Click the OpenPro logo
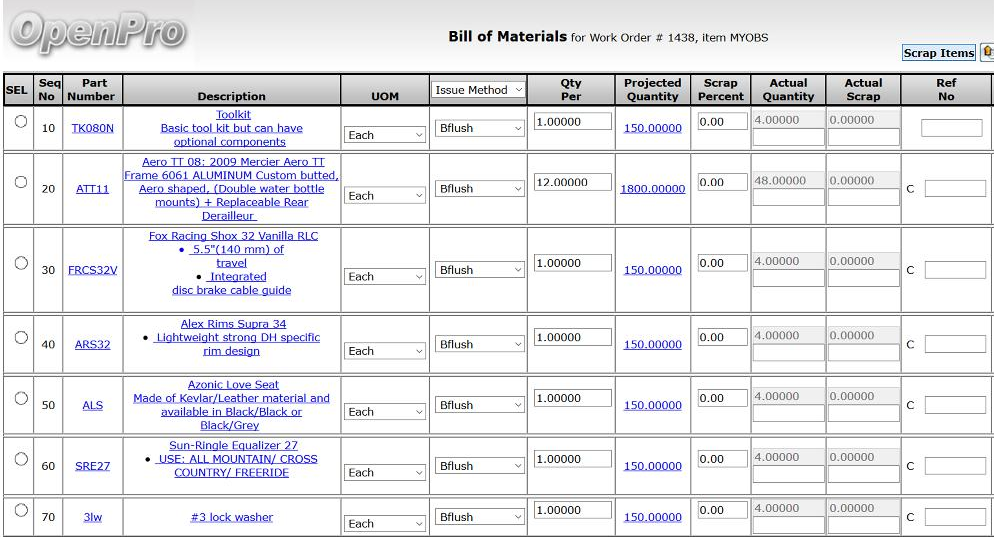Screen dimensions: 994x537 coord(97,32)
